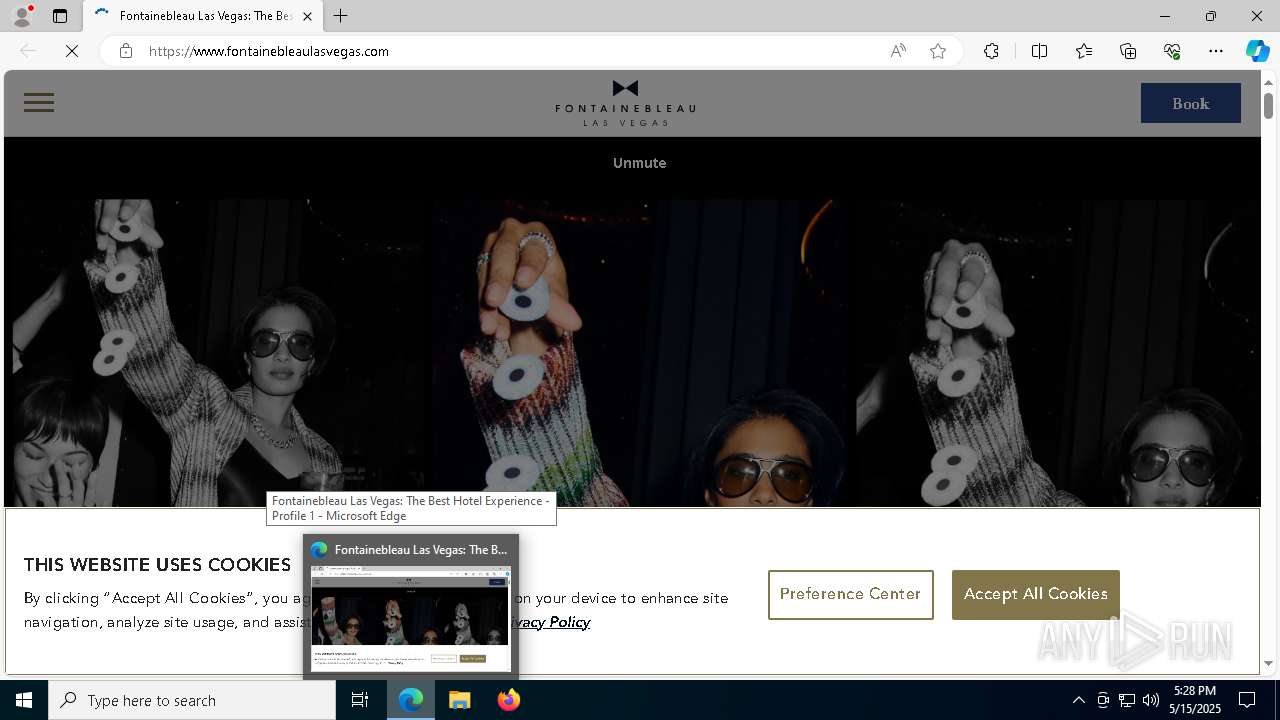Screen dimensions: 1280x720
Task: Click the meet now tray icon
Action: [x=1103, y=700]
